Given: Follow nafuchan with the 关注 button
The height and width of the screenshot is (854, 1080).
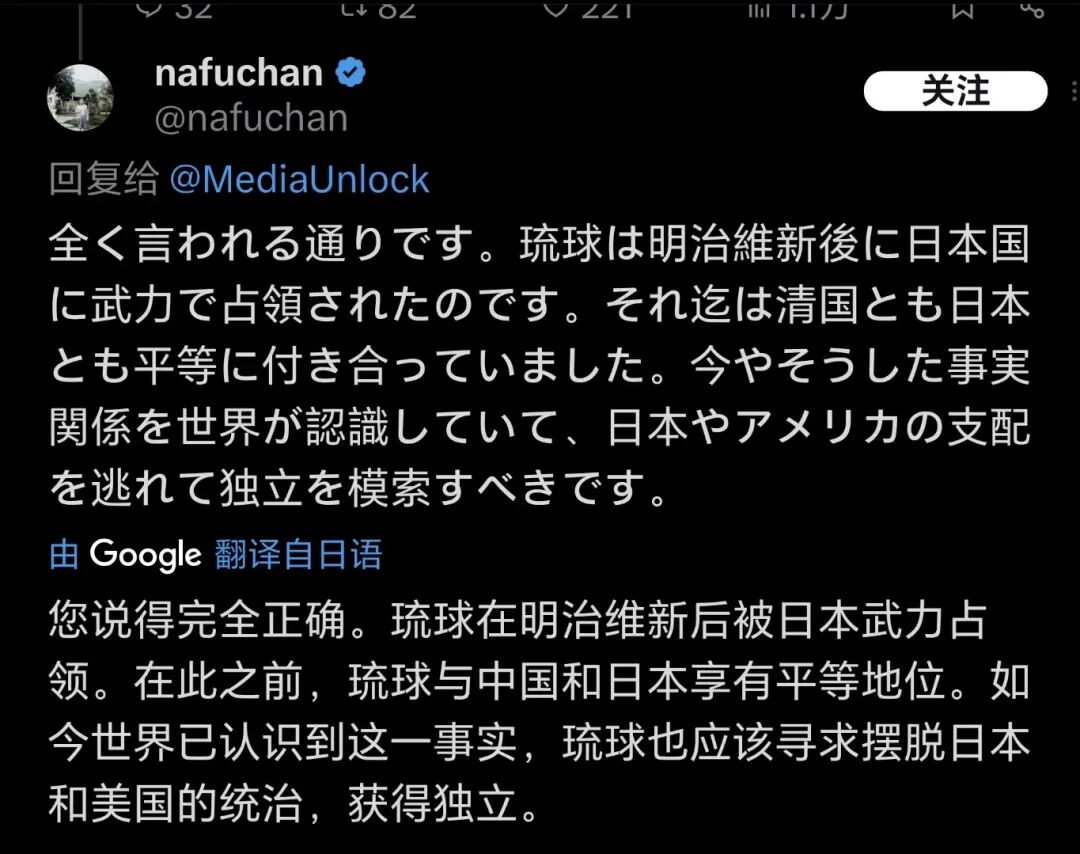Looking at the screenshot, I should [x=955, y=91].
